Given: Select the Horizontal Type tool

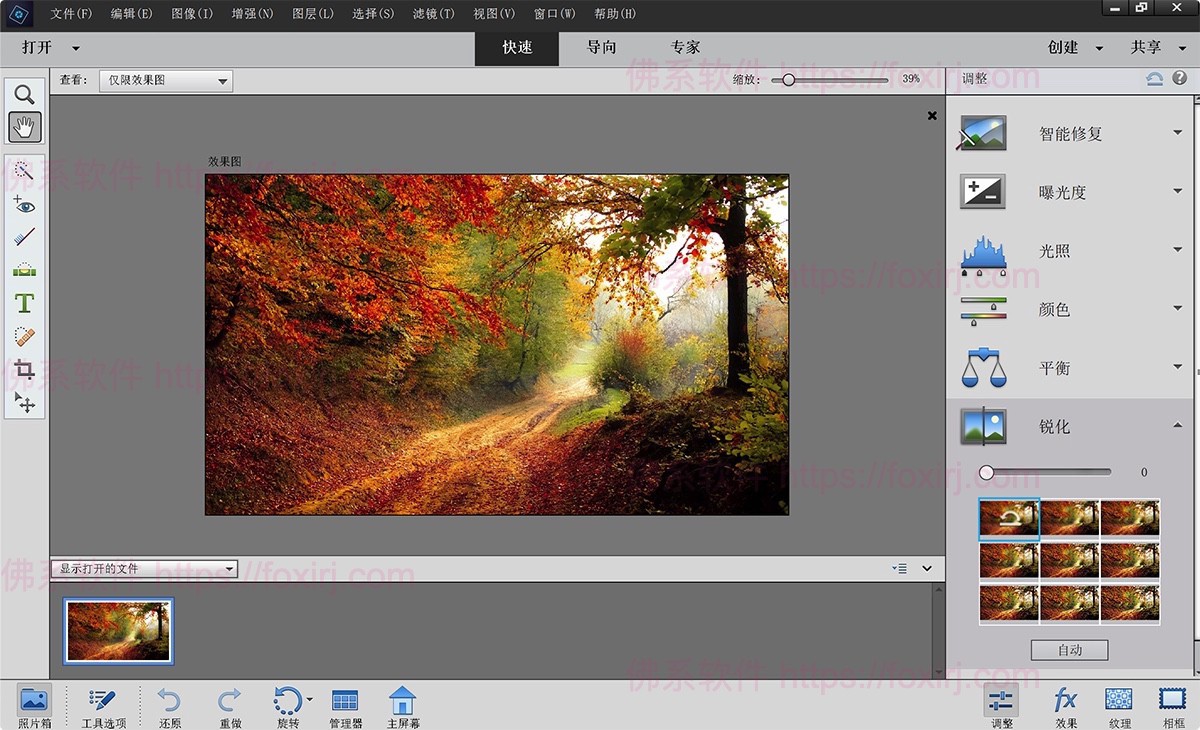Looking at the screenshot, I should 24,303.
